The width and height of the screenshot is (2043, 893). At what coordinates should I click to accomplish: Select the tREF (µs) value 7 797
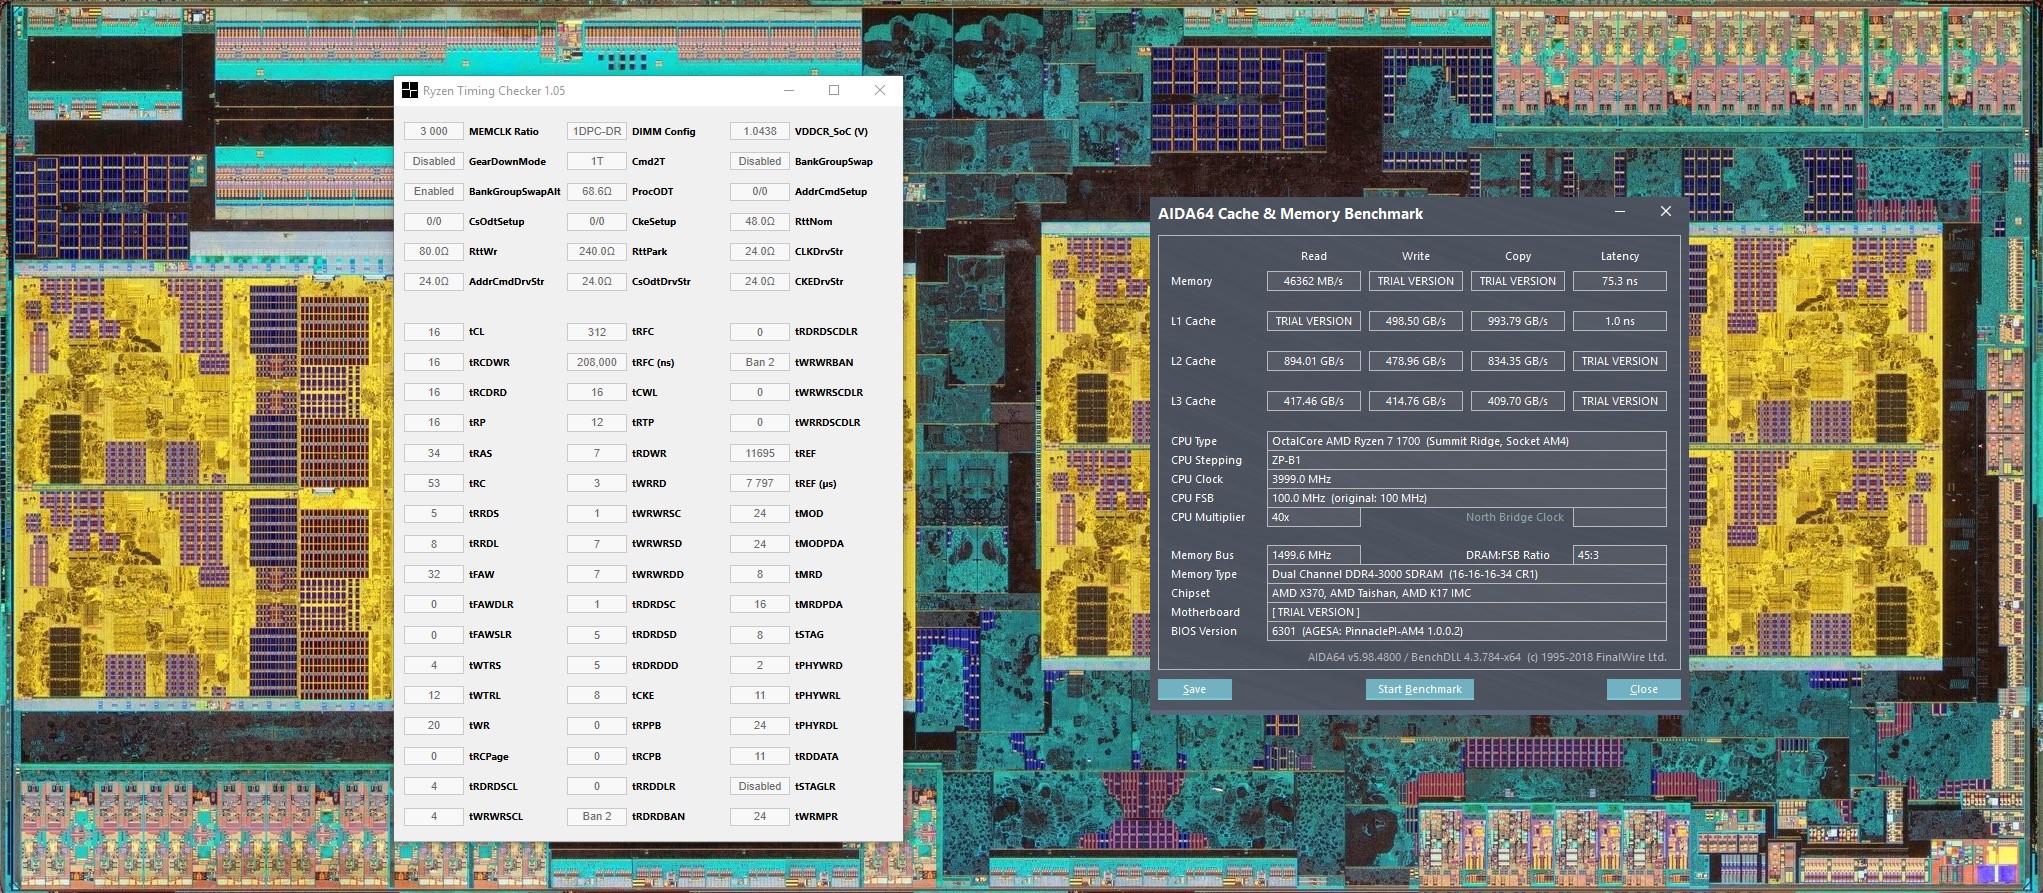(760, 483)
